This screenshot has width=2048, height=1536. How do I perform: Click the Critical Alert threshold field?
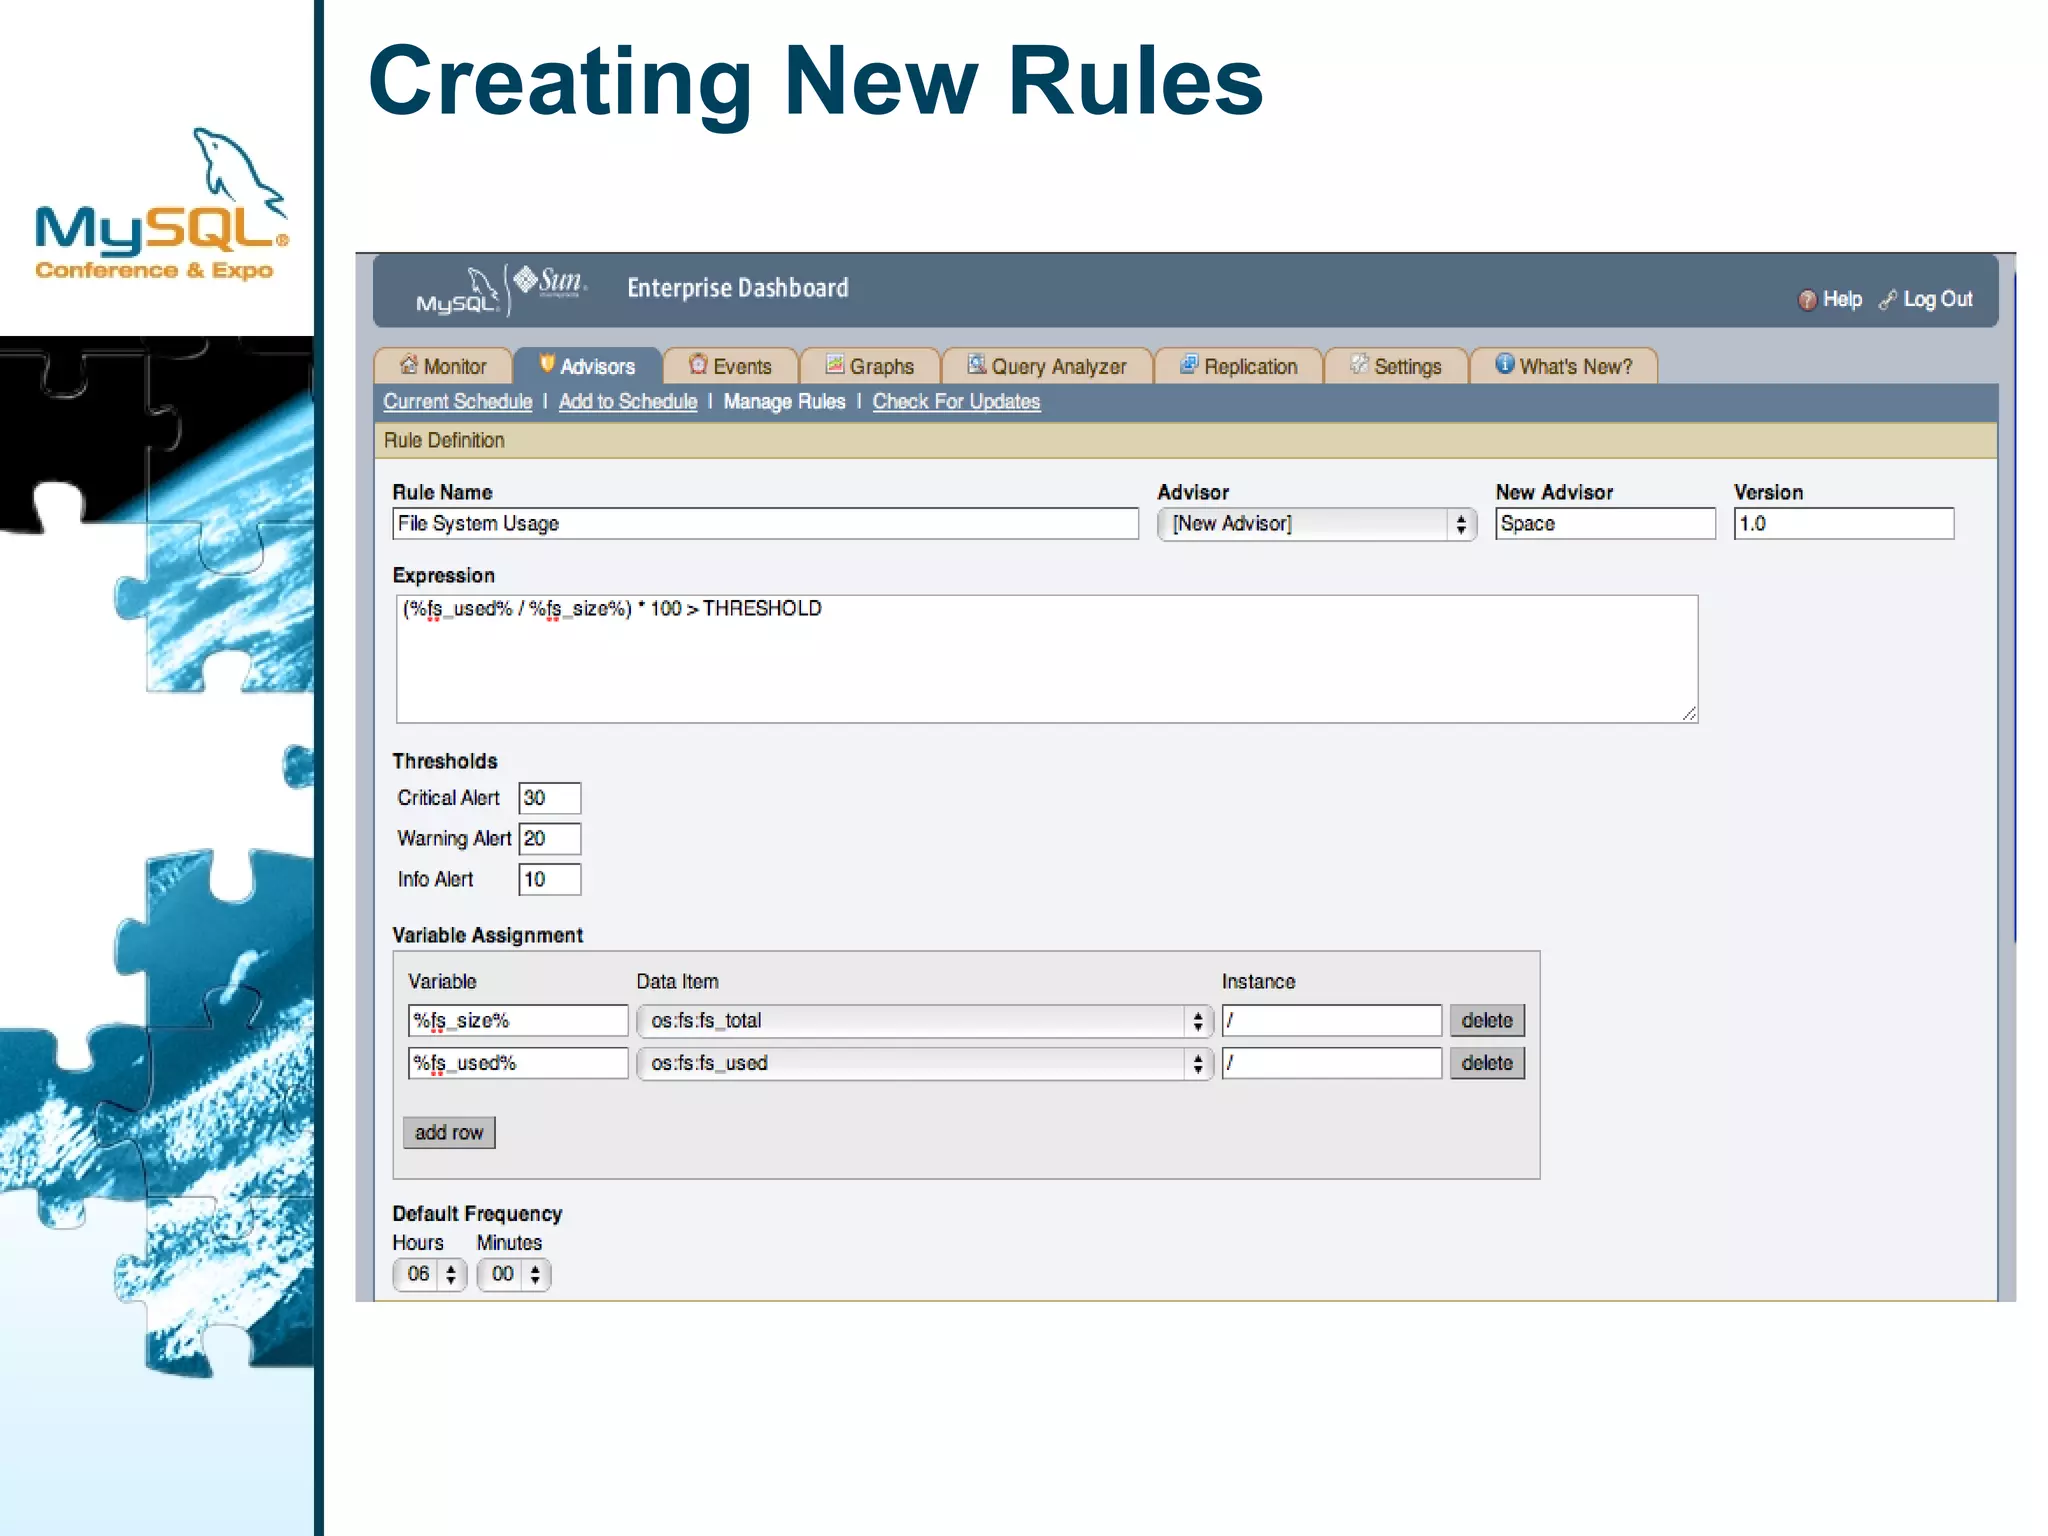tap(549, 798)
